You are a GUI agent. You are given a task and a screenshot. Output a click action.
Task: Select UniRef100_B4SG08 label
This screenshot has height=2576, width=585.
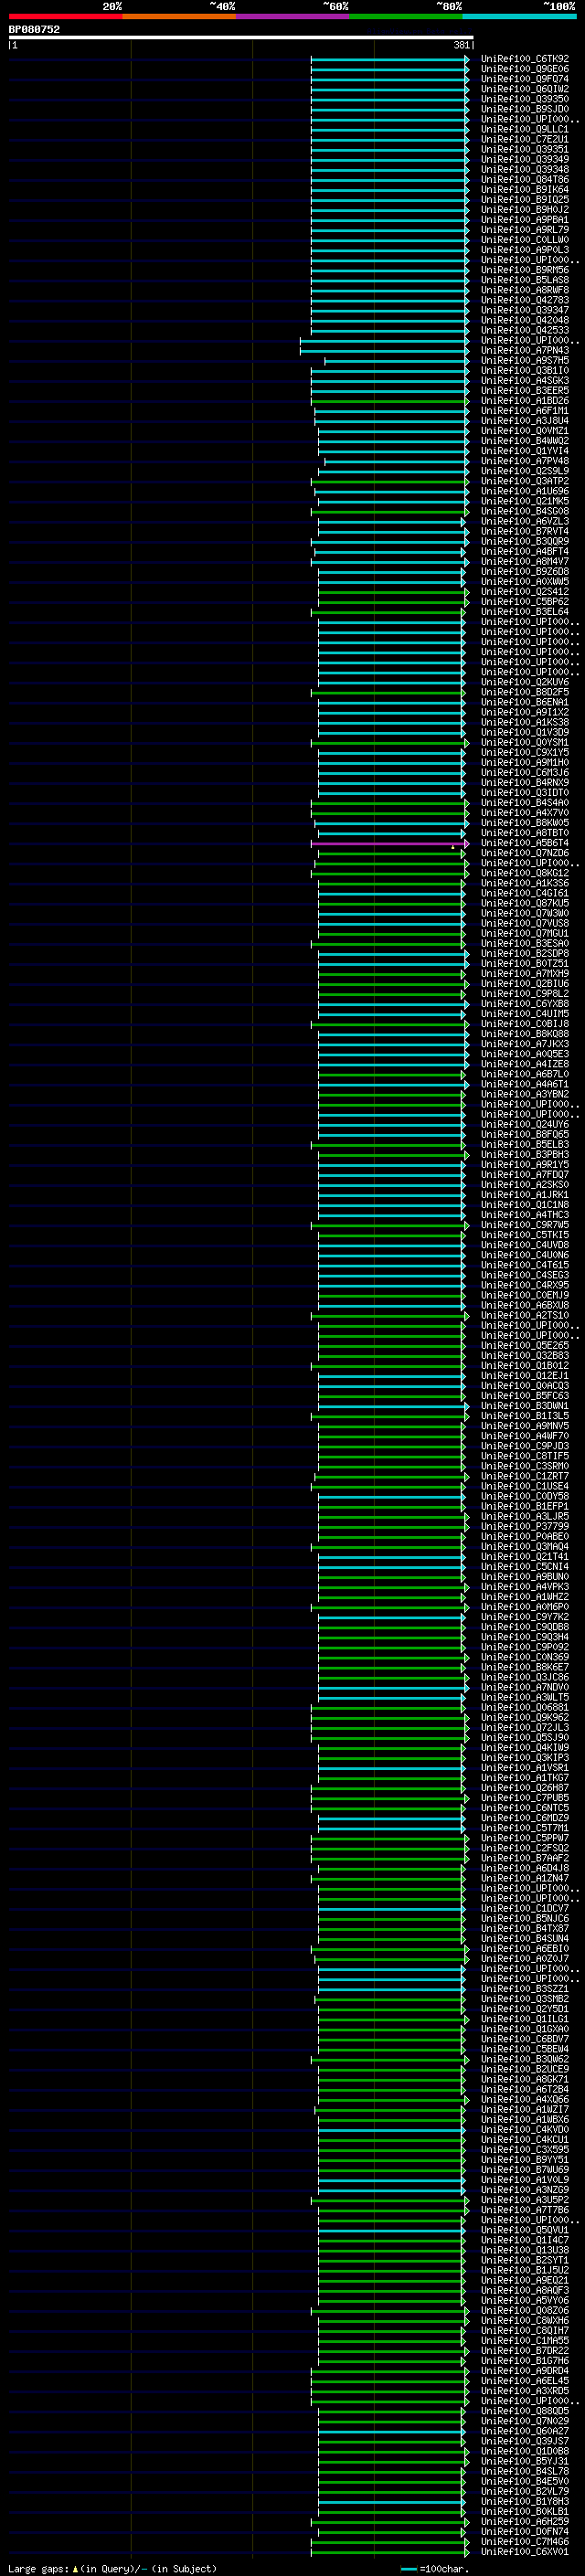525,512
